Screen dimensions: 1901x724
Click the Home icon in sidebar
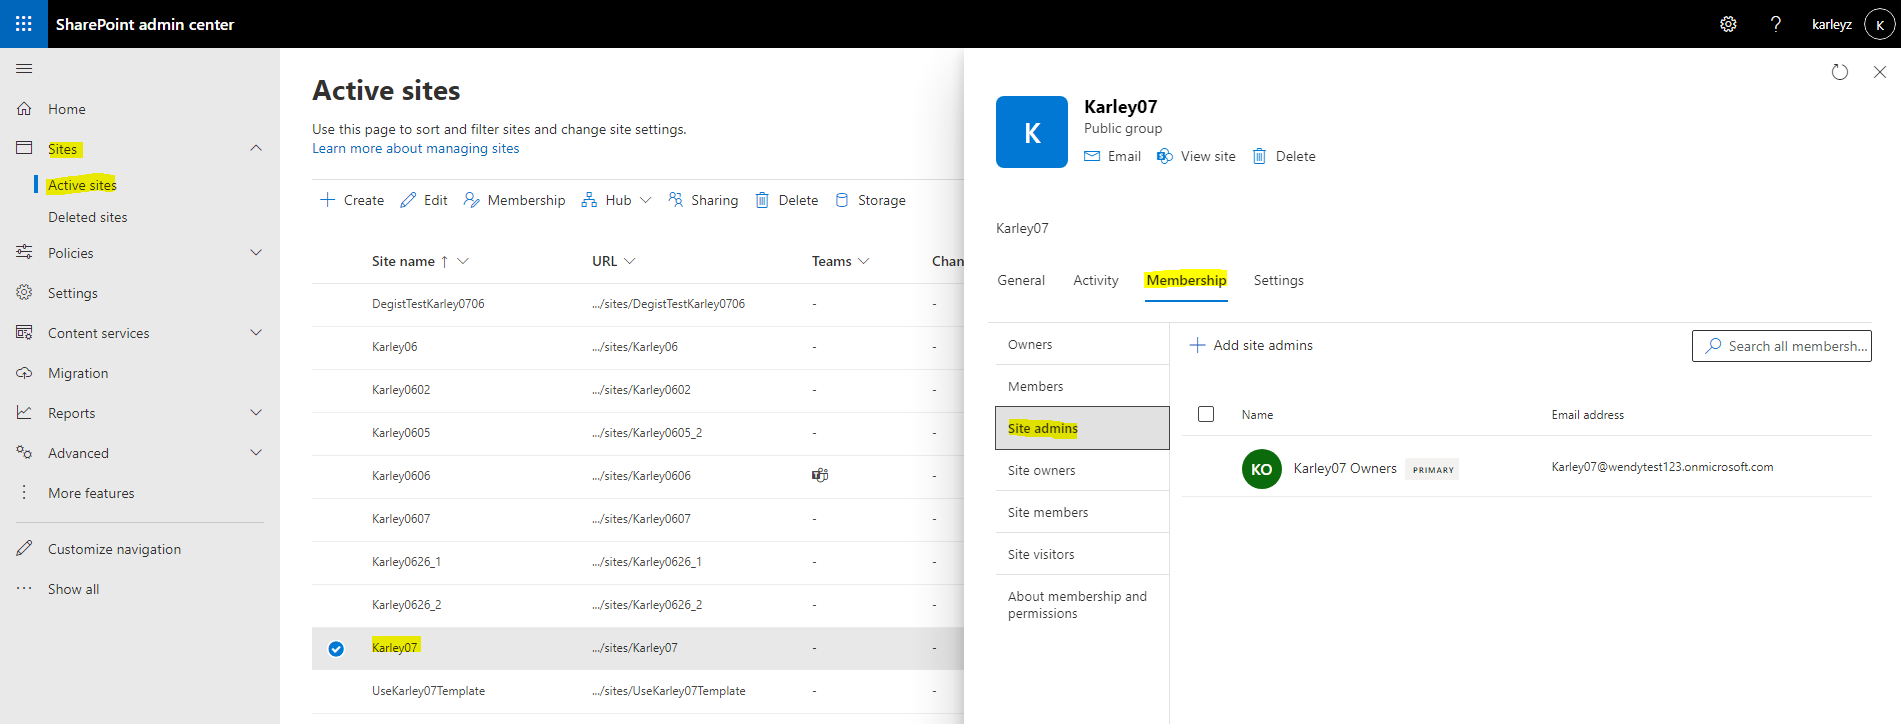click(x=24, y=108)
